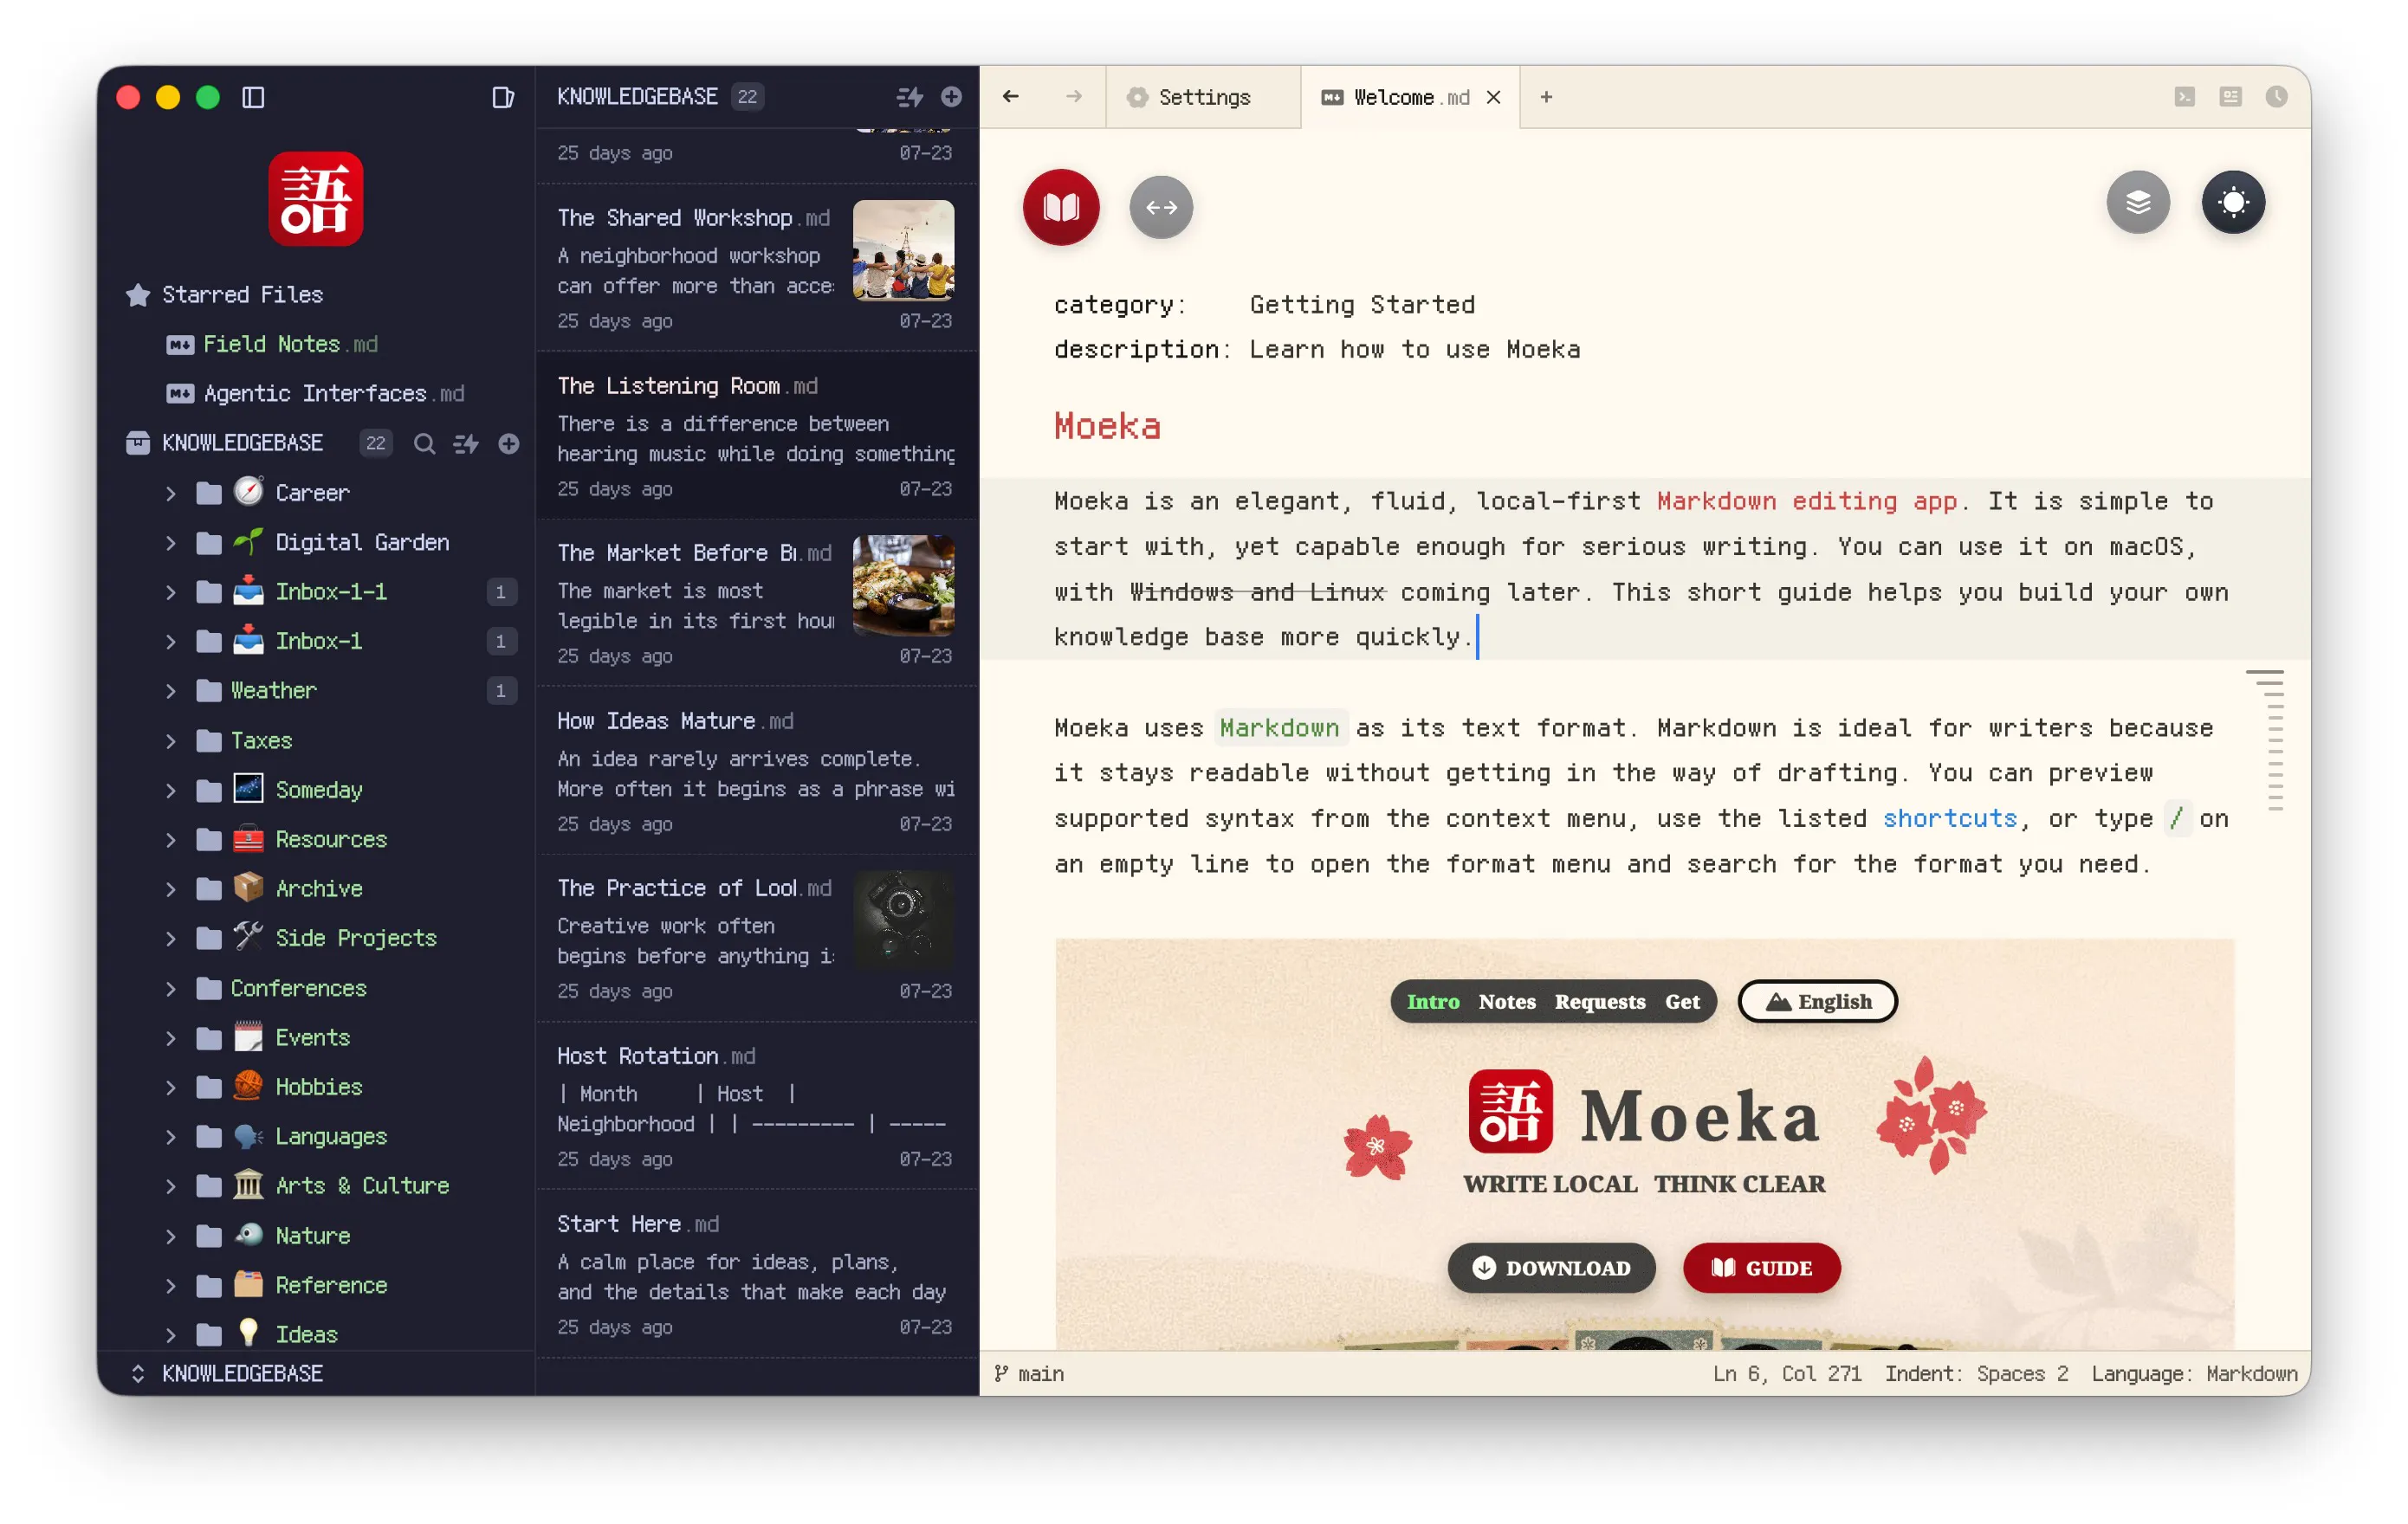Expand the Side Projects folder

coord(170,939)
